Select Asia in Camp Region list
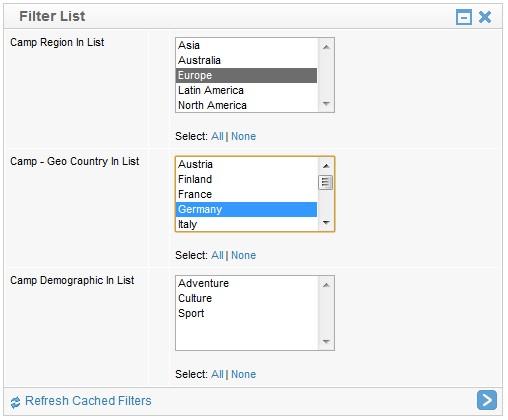This screenshot has height=420, width=508. pyautogui.click(x=246, y=45)
